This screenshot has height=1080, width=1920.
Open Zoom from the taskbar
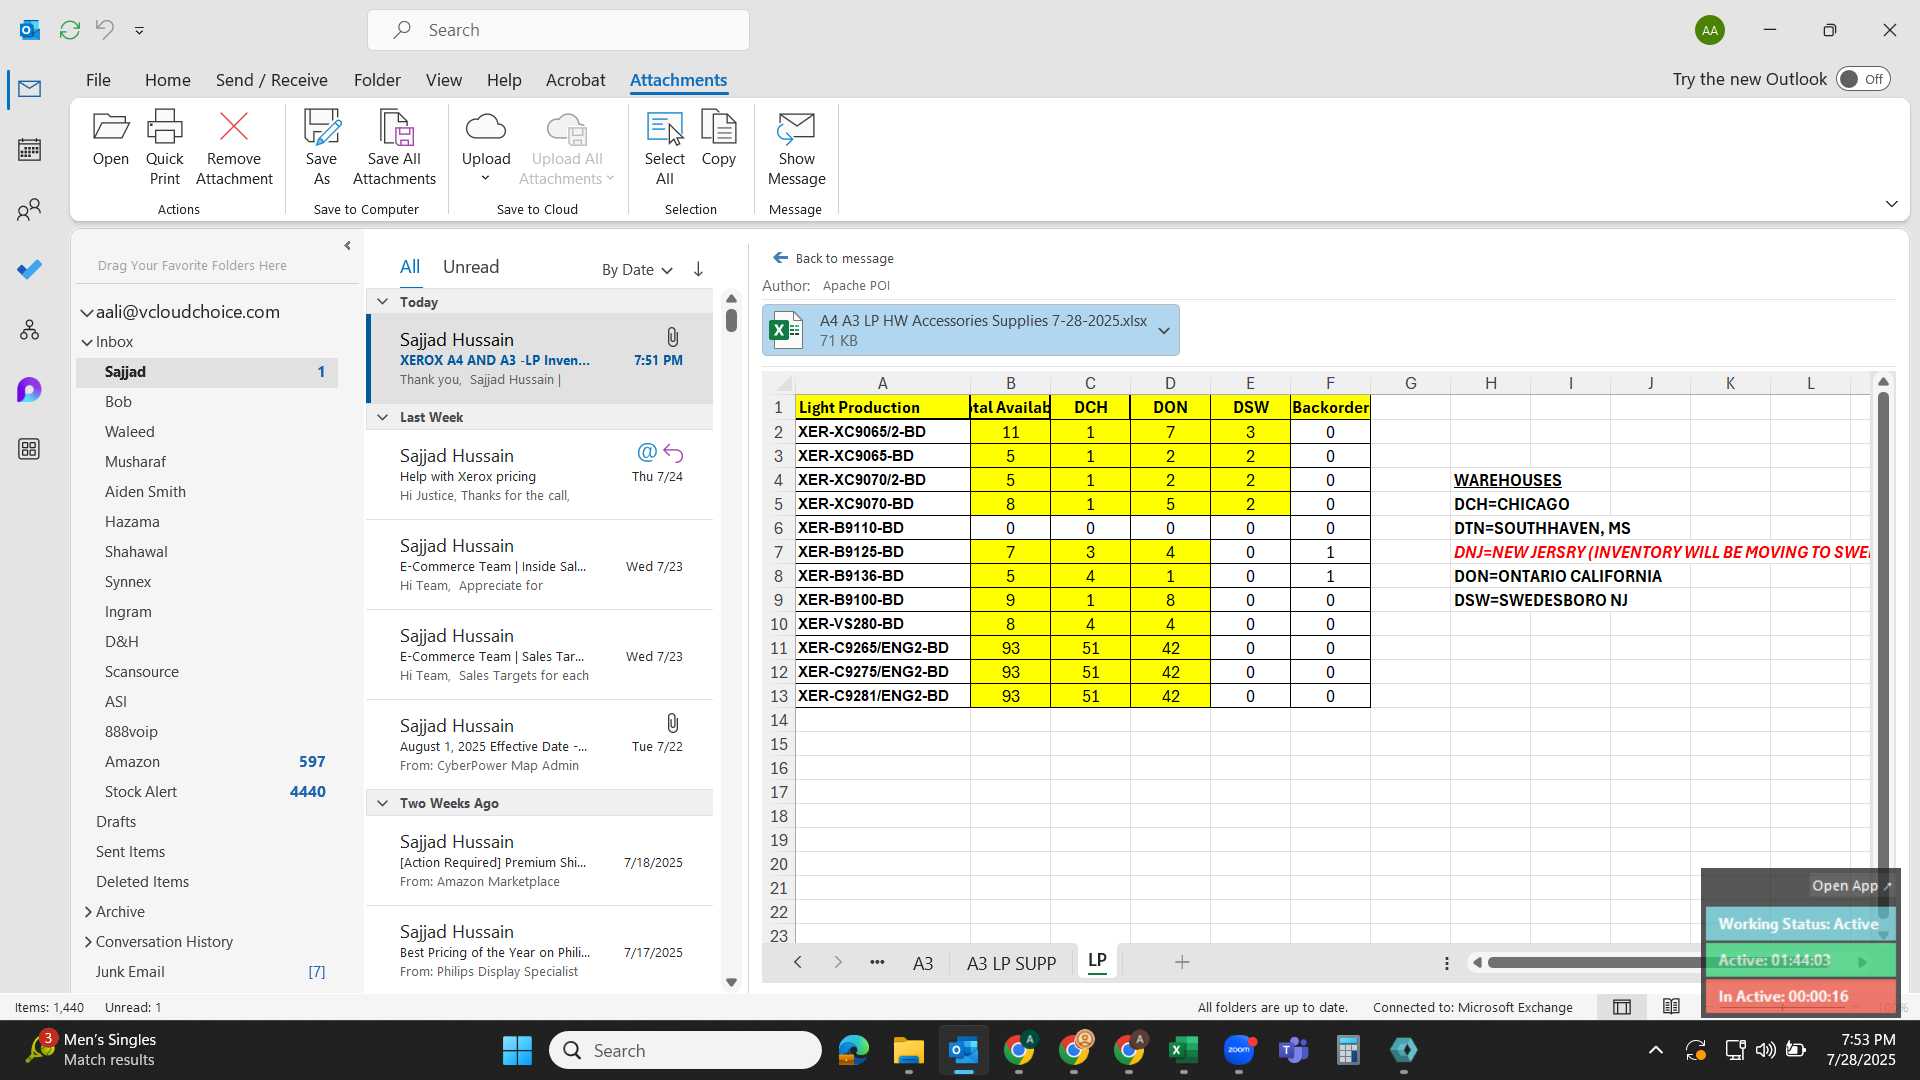click(1238, 1050)
